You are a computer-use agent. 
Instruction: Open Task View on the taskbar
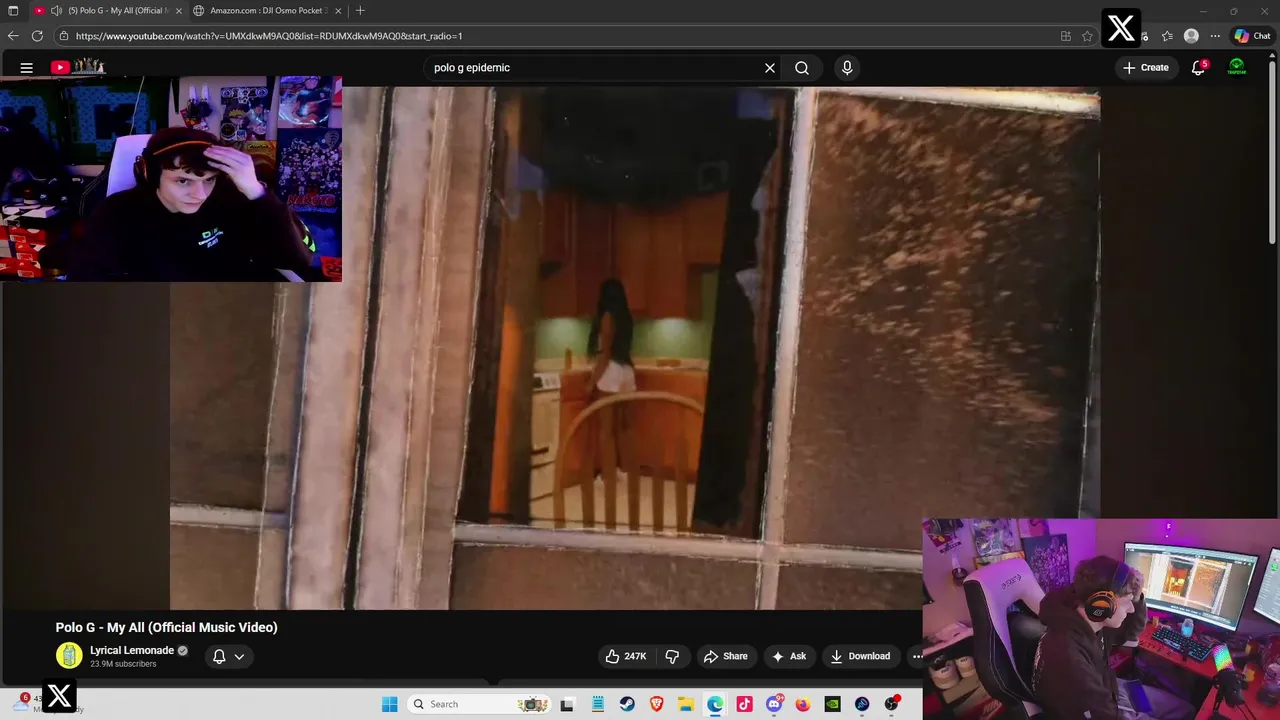coord(567,704)
